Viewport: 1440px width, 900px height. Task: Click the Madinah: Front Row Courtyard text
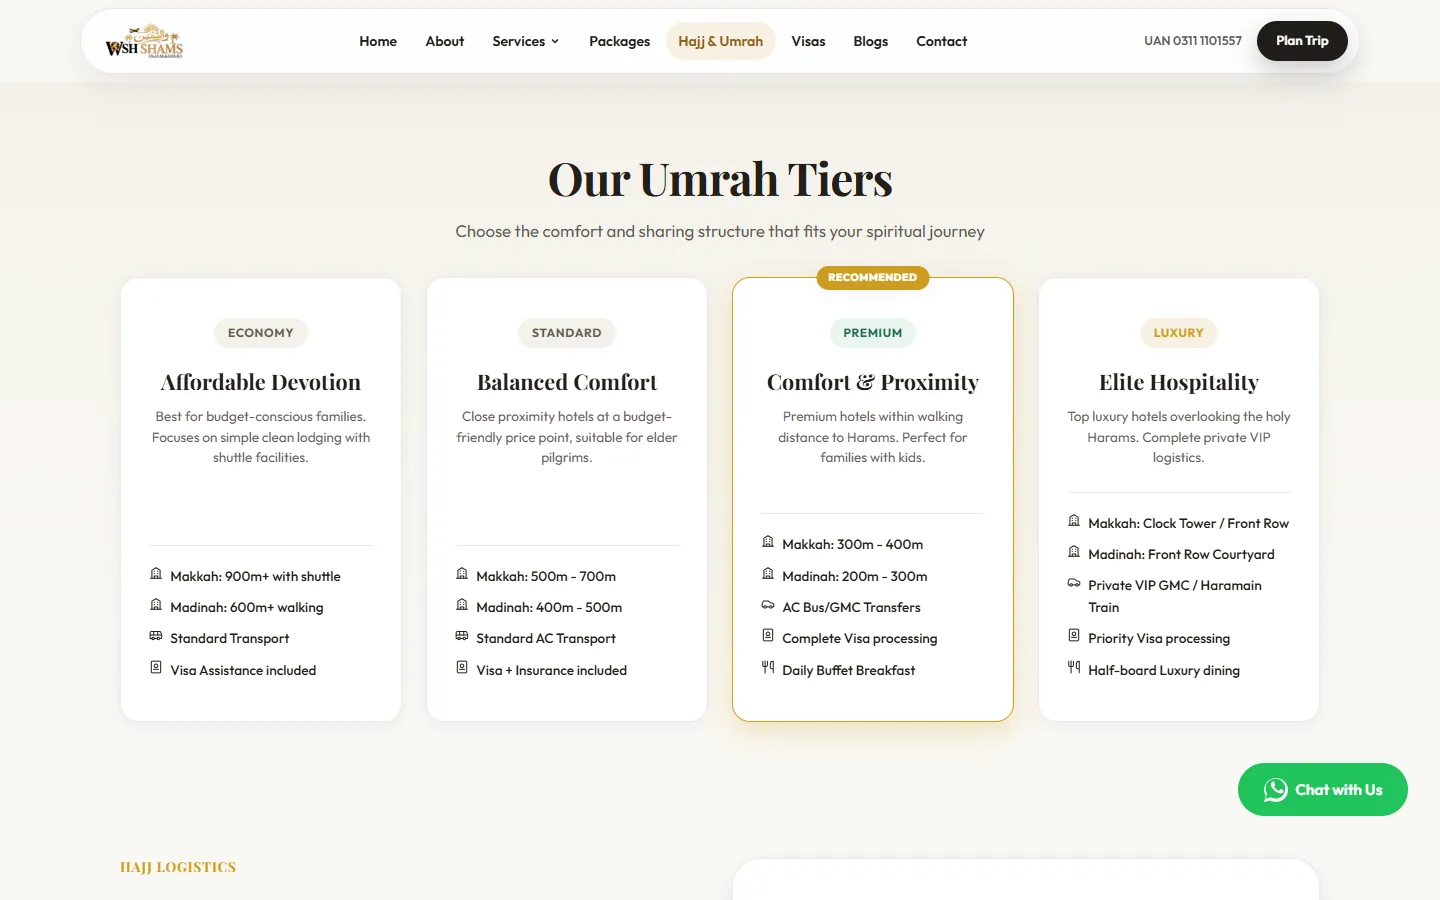coord(1181,554)
